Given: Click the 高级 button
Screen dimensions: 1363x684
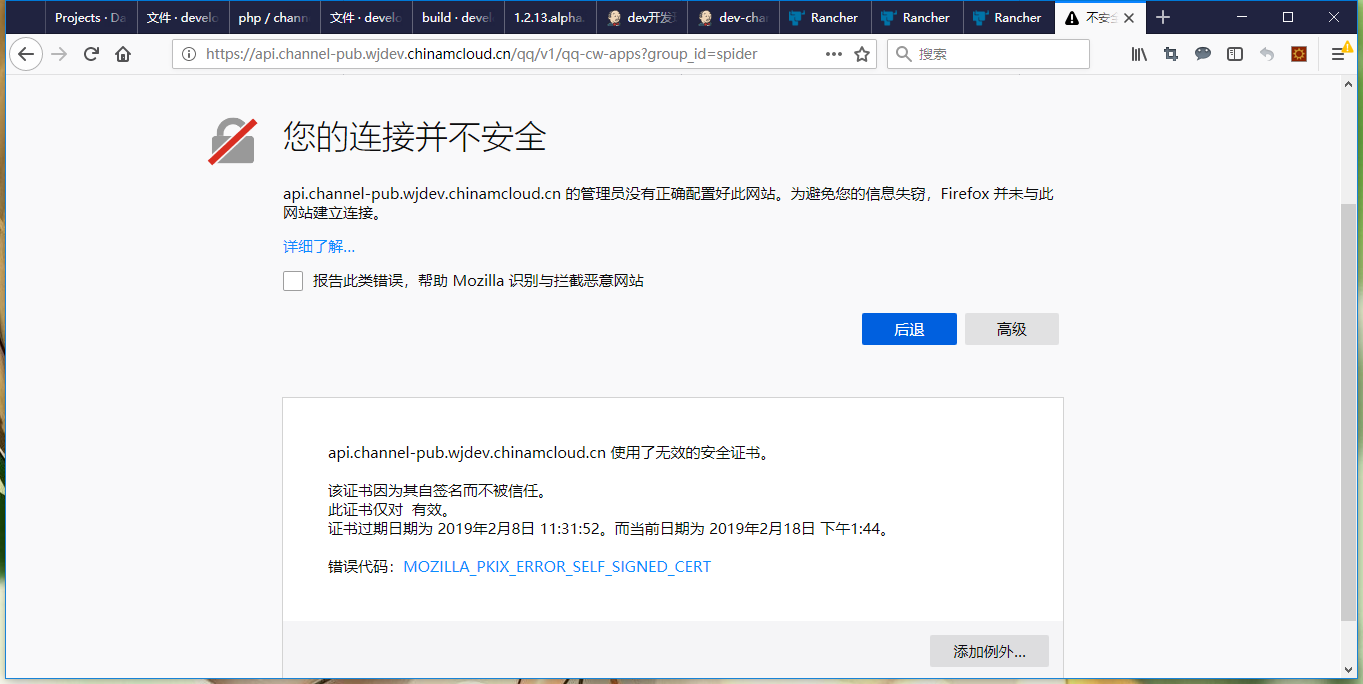Looking at the screenshot, I should (1012, 329).
